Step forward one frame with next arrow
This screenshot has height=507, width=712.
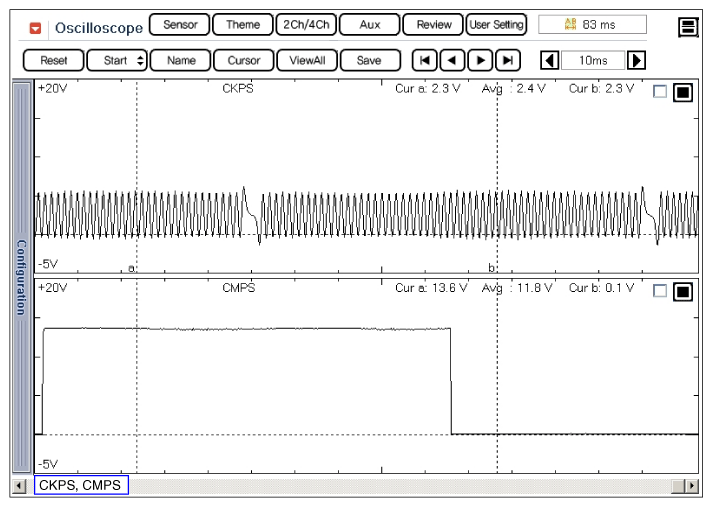pyautogui.click(x=481, y=60)
